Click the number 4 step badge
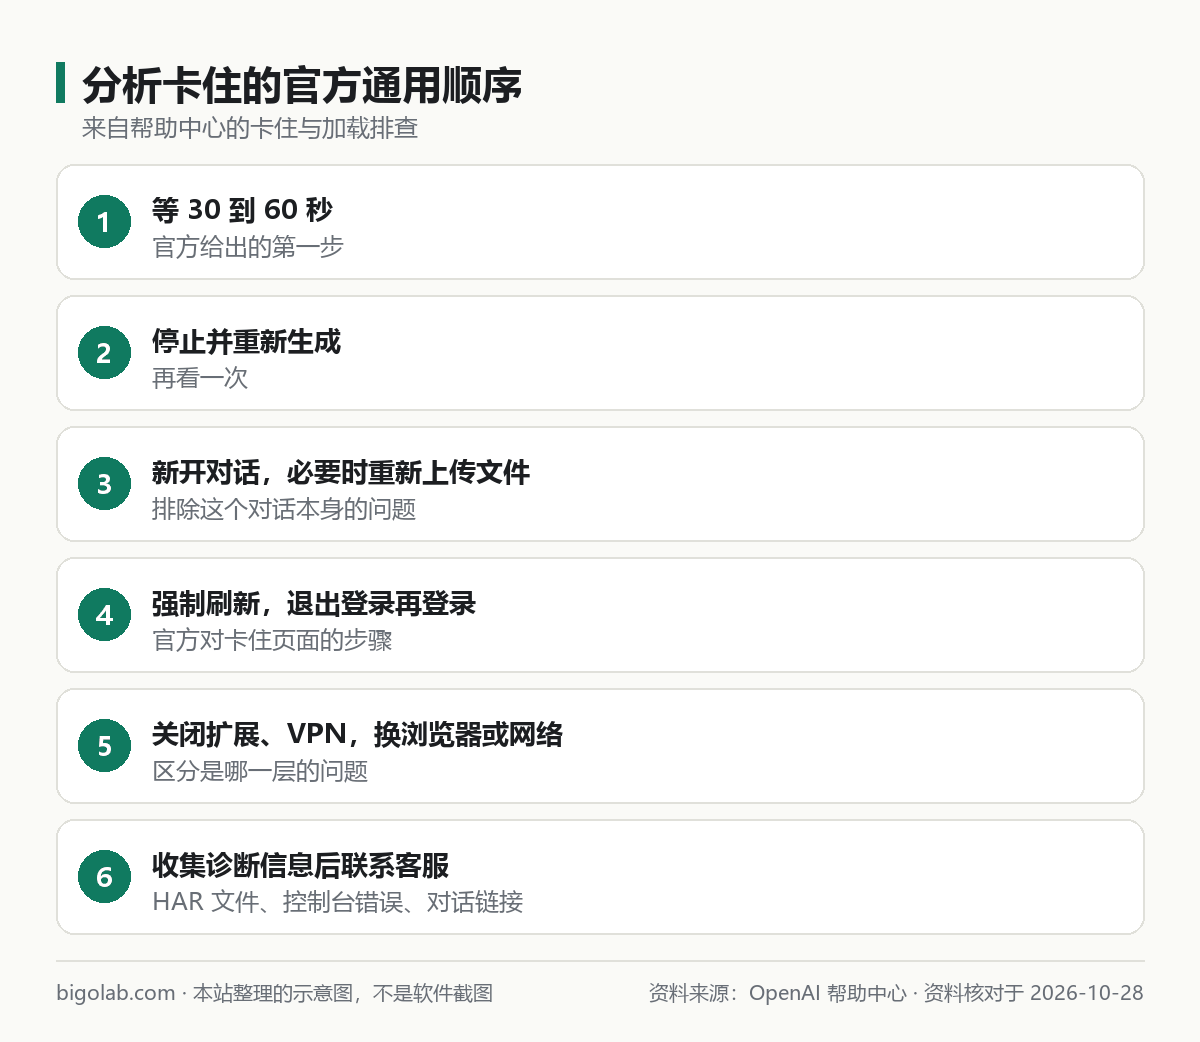 coord(104,615)
